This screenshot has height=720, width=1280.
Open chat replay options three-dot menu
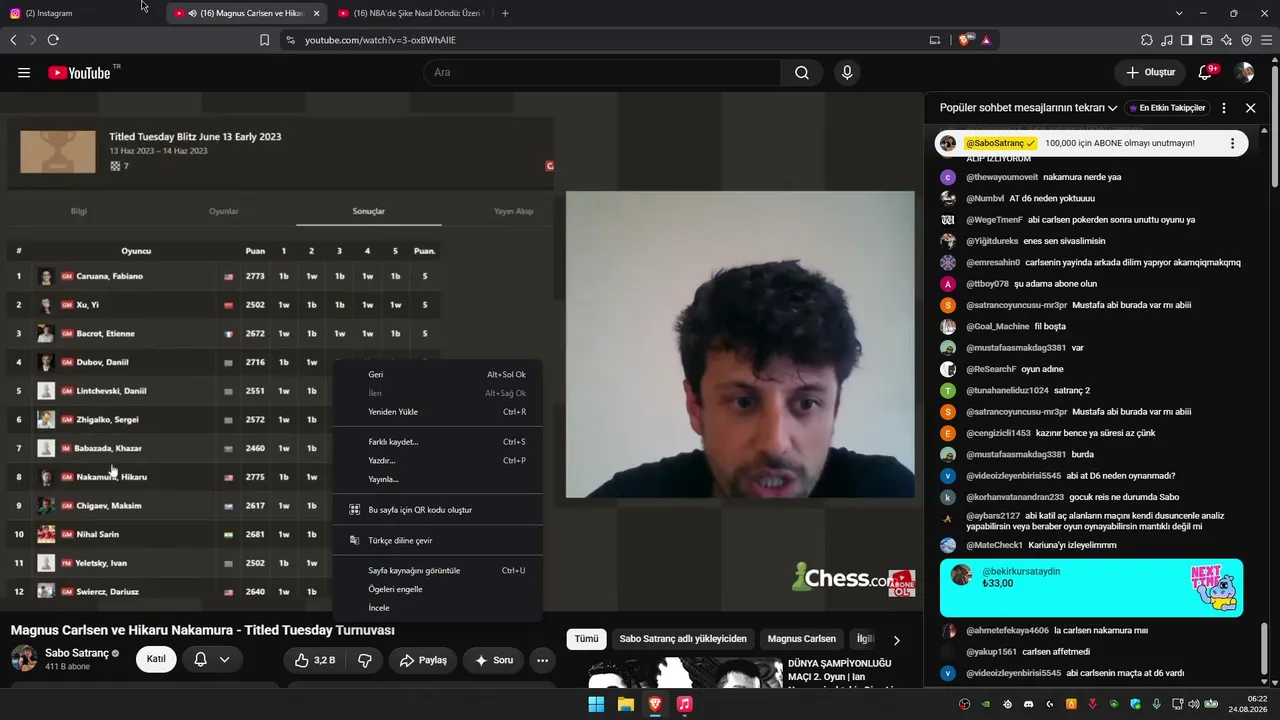[x=1224, y=108]
